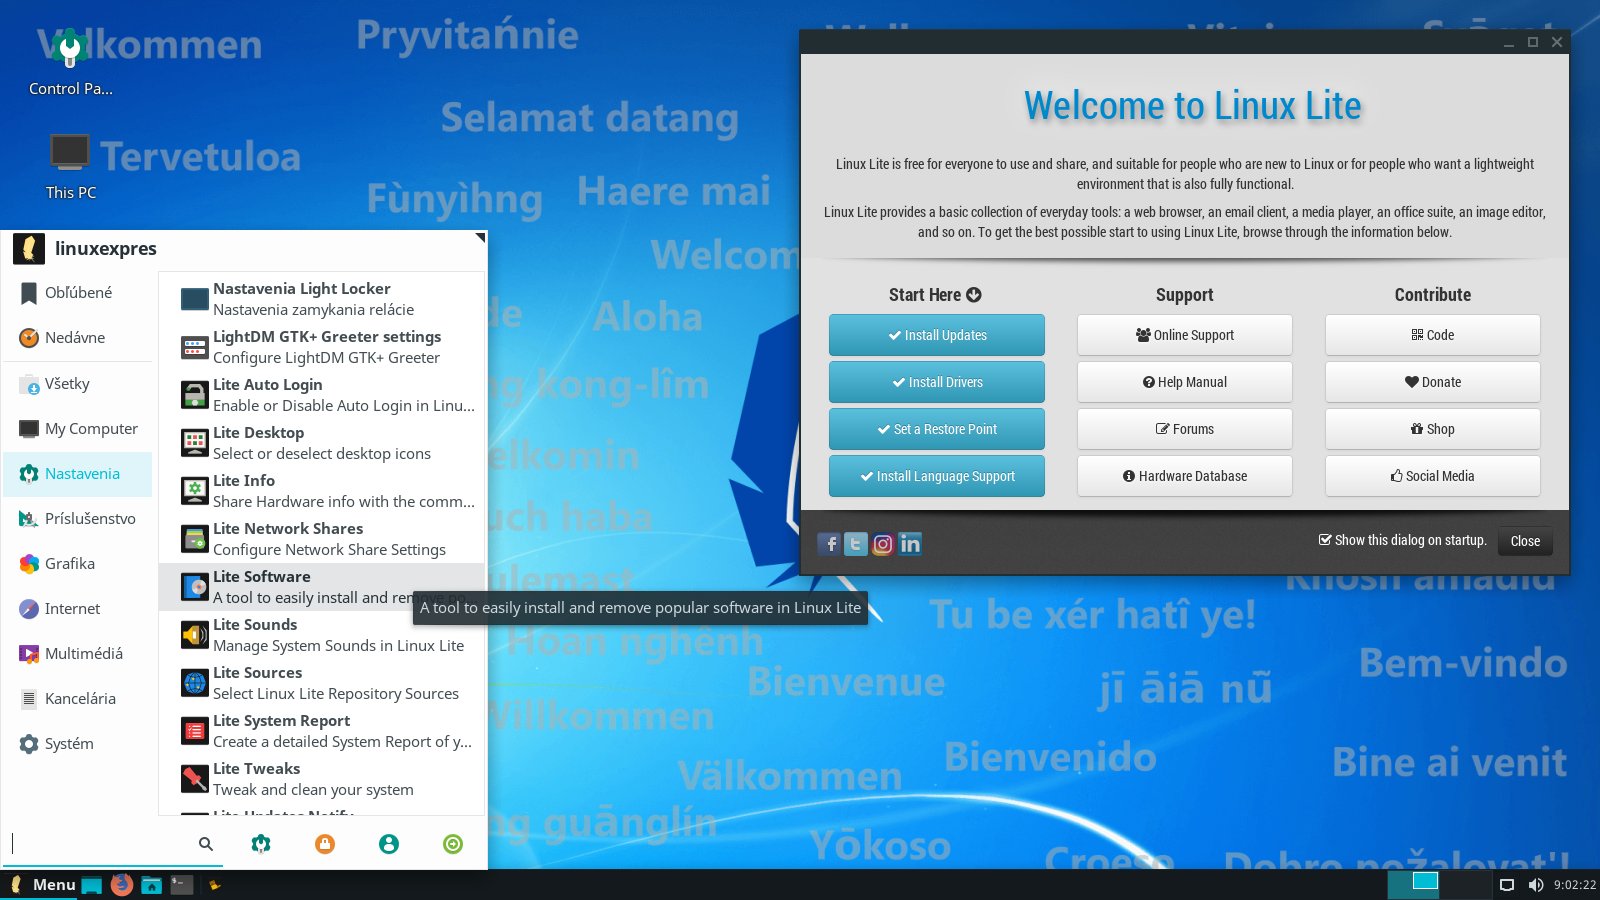The image size is (1600, 900).
Task: Open Firefox from the taskbar
Action: 122,885
